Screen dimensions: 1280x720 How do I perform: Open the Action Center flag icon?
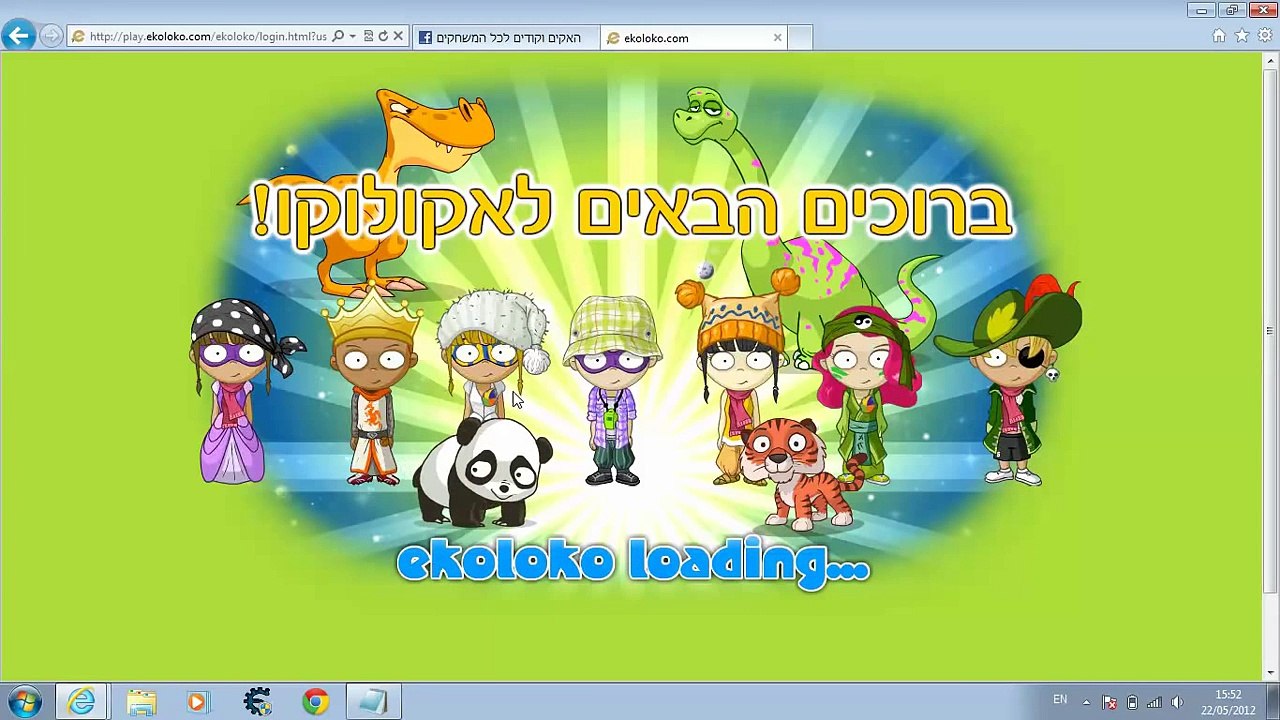(x=1109, y=702)
